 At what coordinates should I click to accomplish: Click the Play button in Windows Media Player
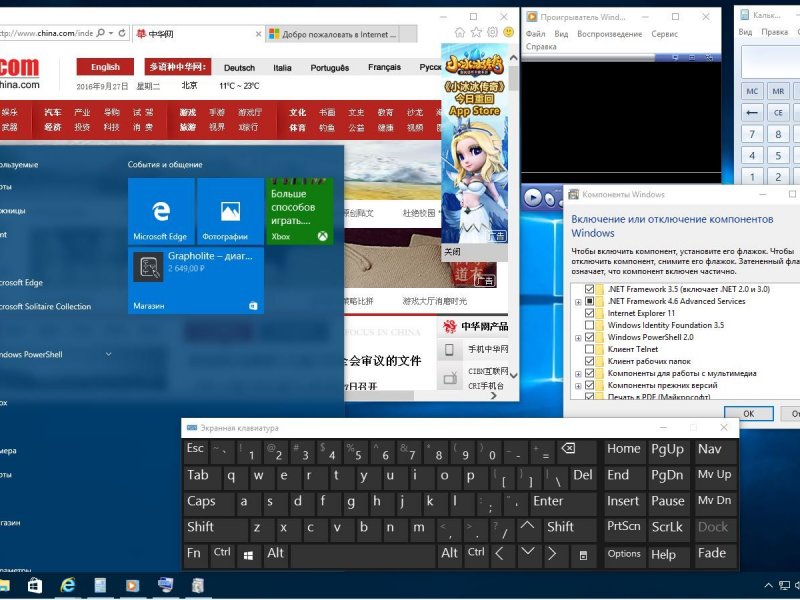pyautogui.click(x=532, y=197)
